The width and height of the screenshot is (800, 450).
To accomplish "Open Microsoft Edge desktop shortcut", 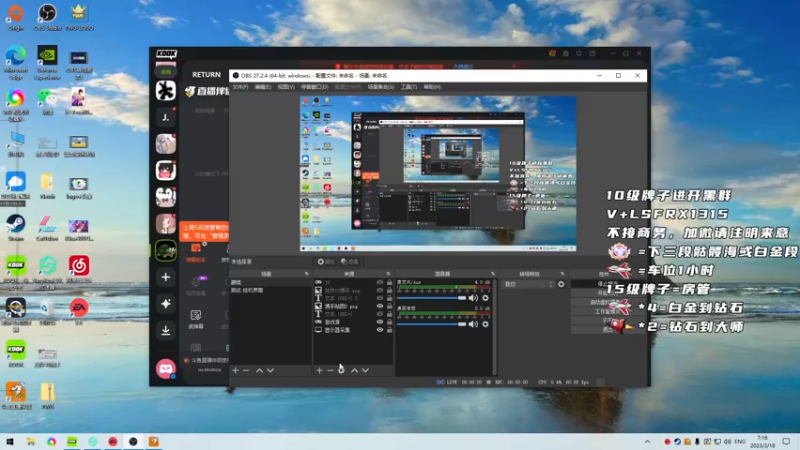I will pyautogui.click(x=16, y=63).
